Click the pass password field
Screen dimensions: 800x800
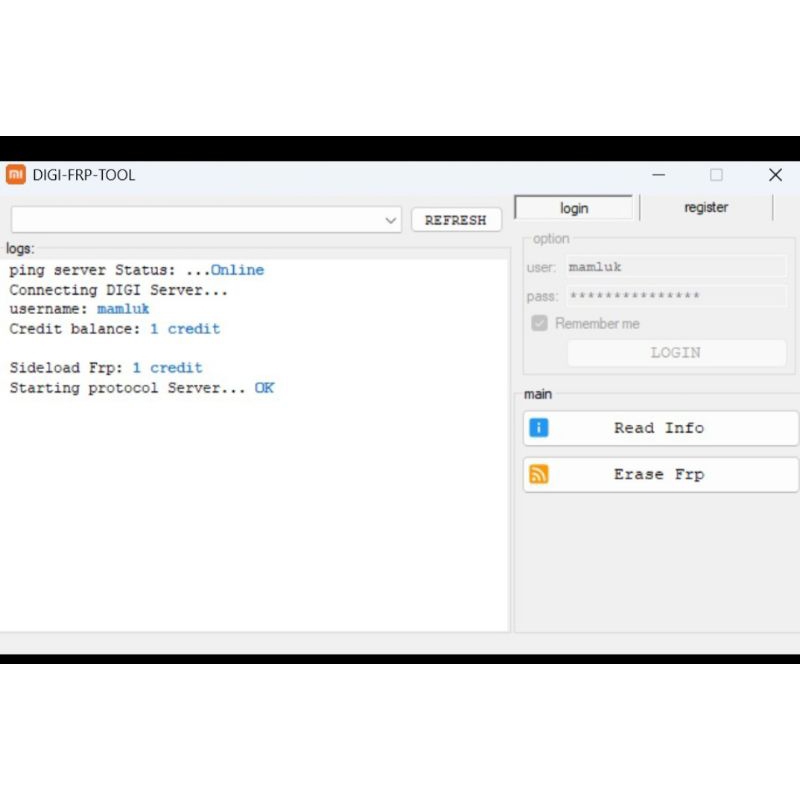click(x=676, y=295)
